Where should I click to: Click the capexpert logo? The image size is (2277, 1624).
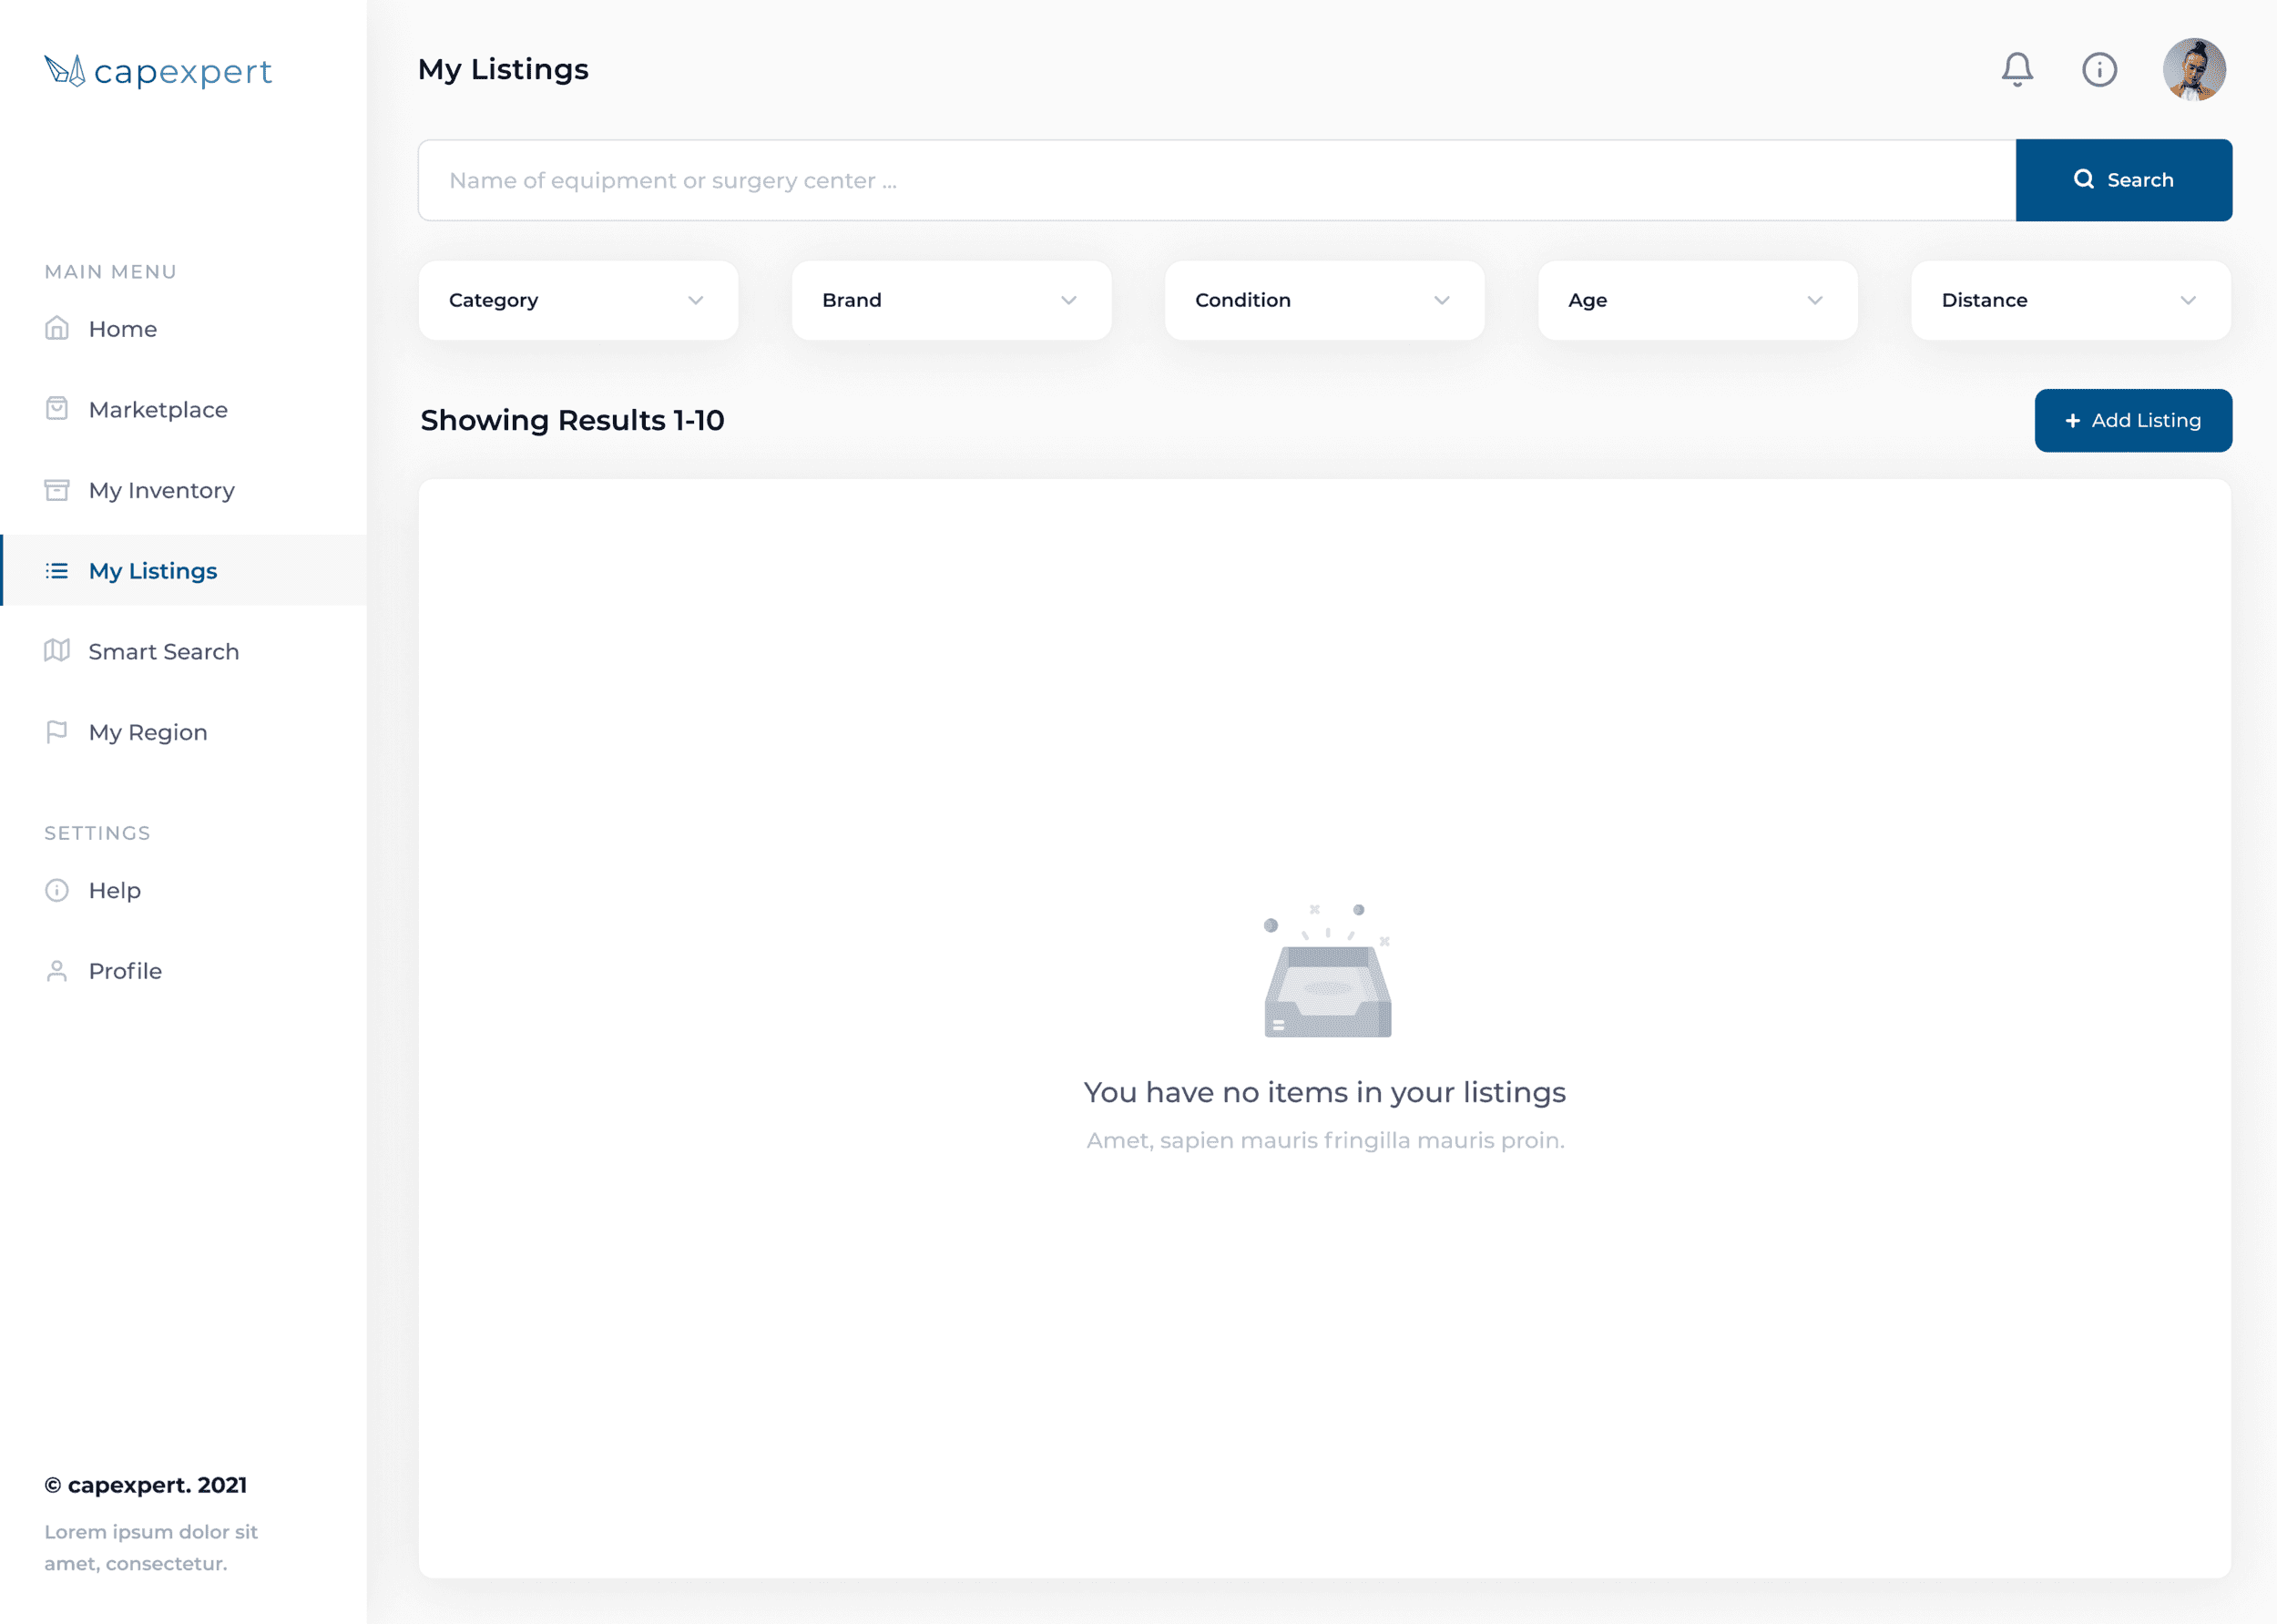pyautogui.click(x=158, y=71)
